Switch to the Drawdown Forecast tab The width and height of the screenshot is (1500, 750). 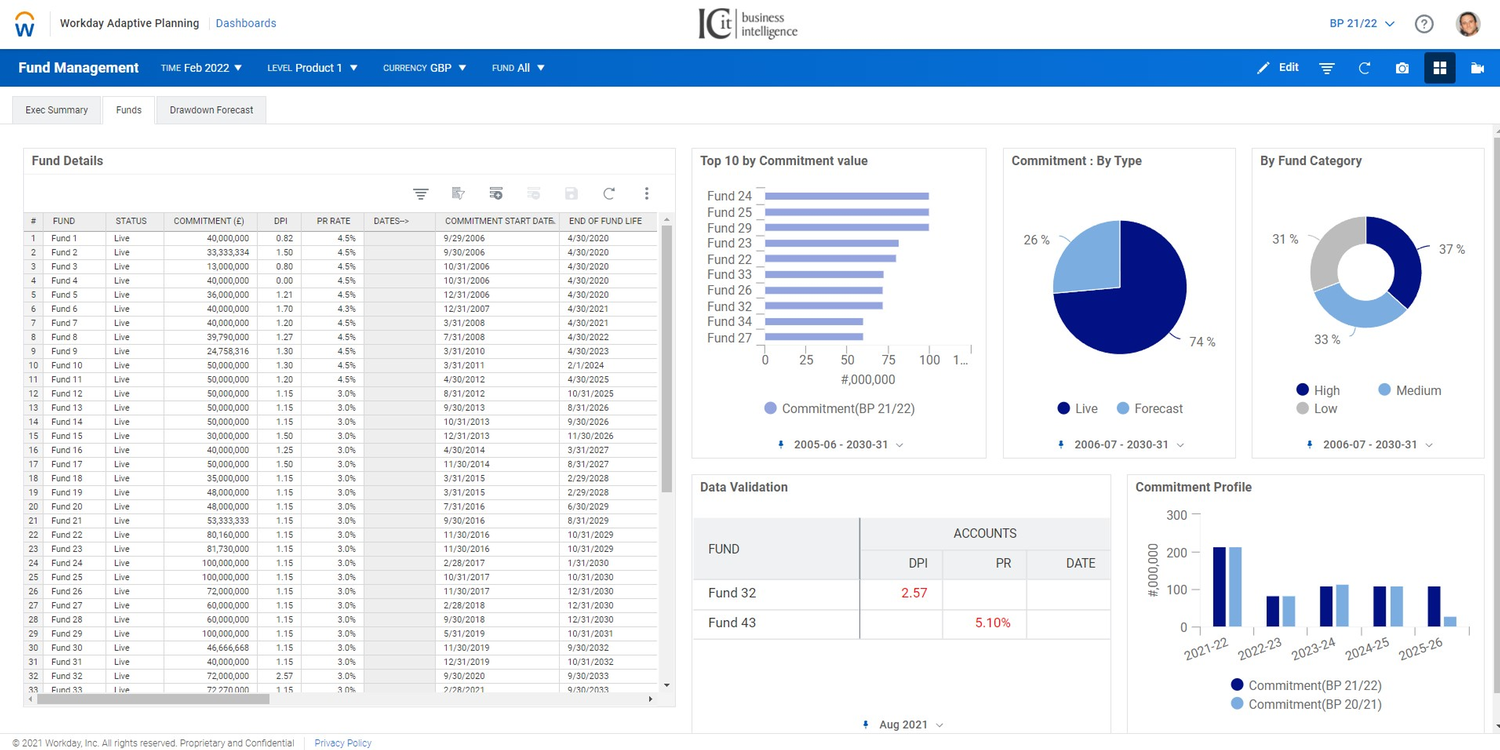click(210, 110)
